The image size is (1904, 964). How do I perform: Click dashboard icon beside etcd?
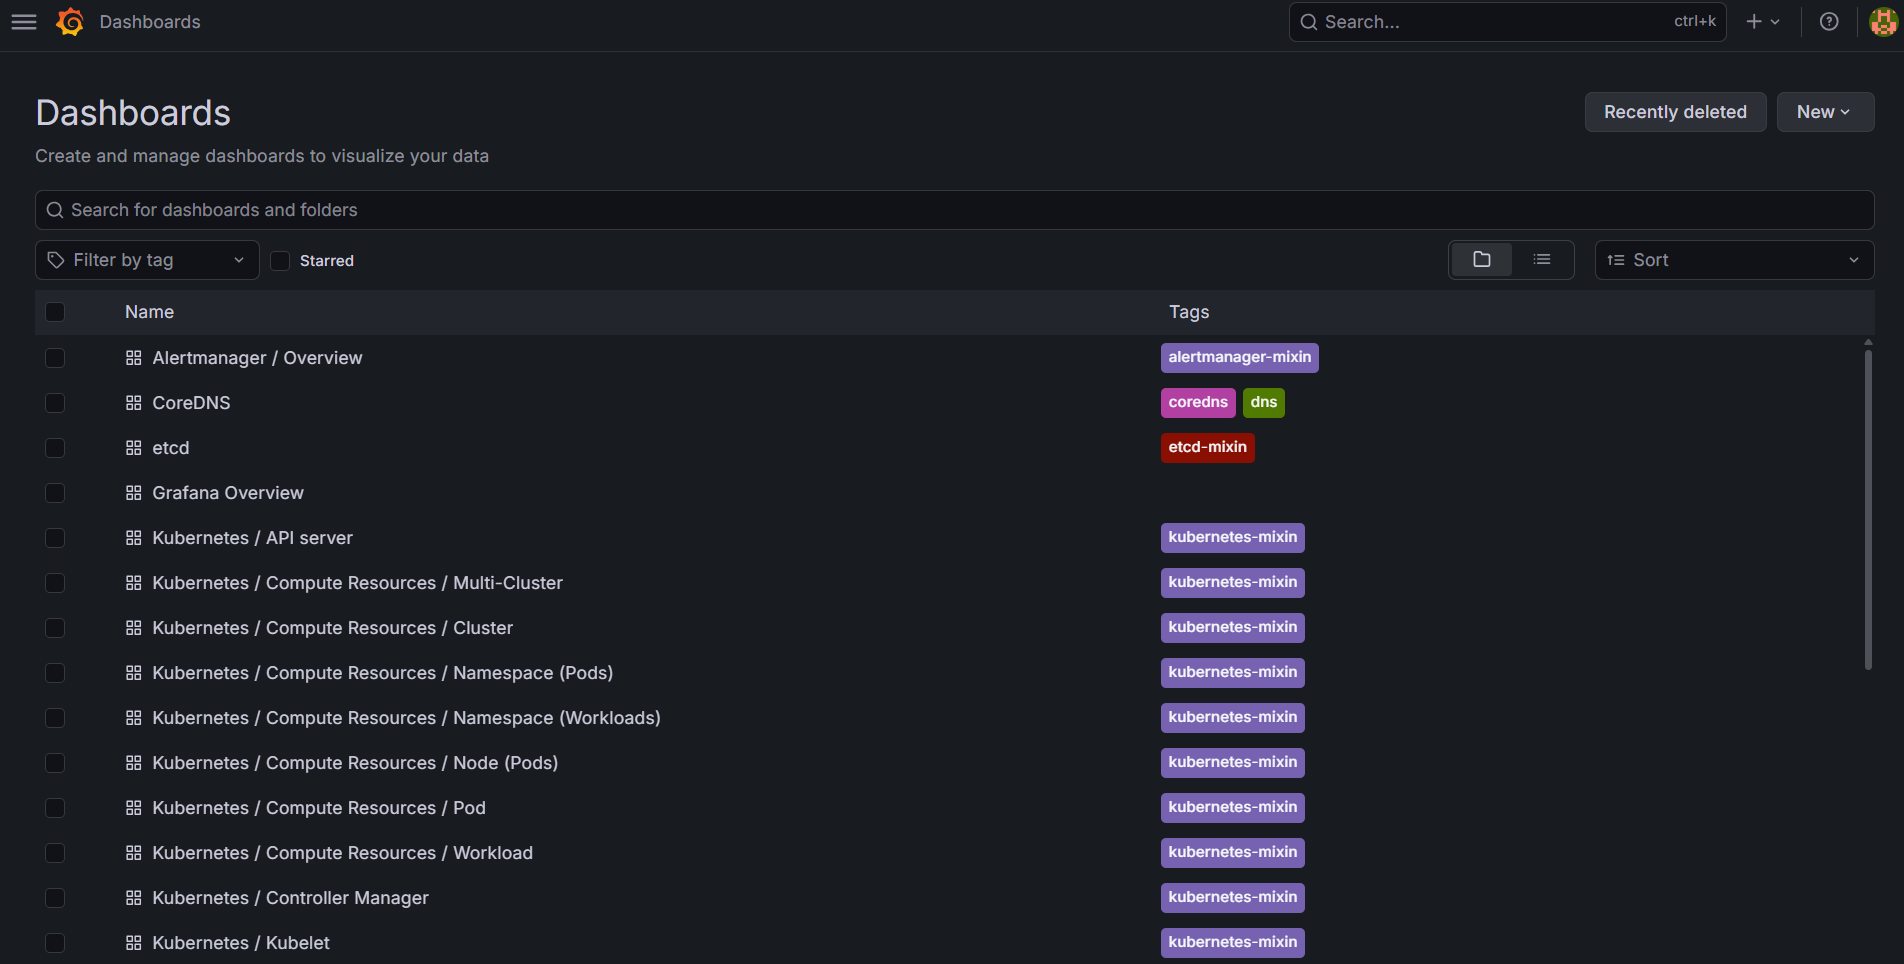pos(134,448)
